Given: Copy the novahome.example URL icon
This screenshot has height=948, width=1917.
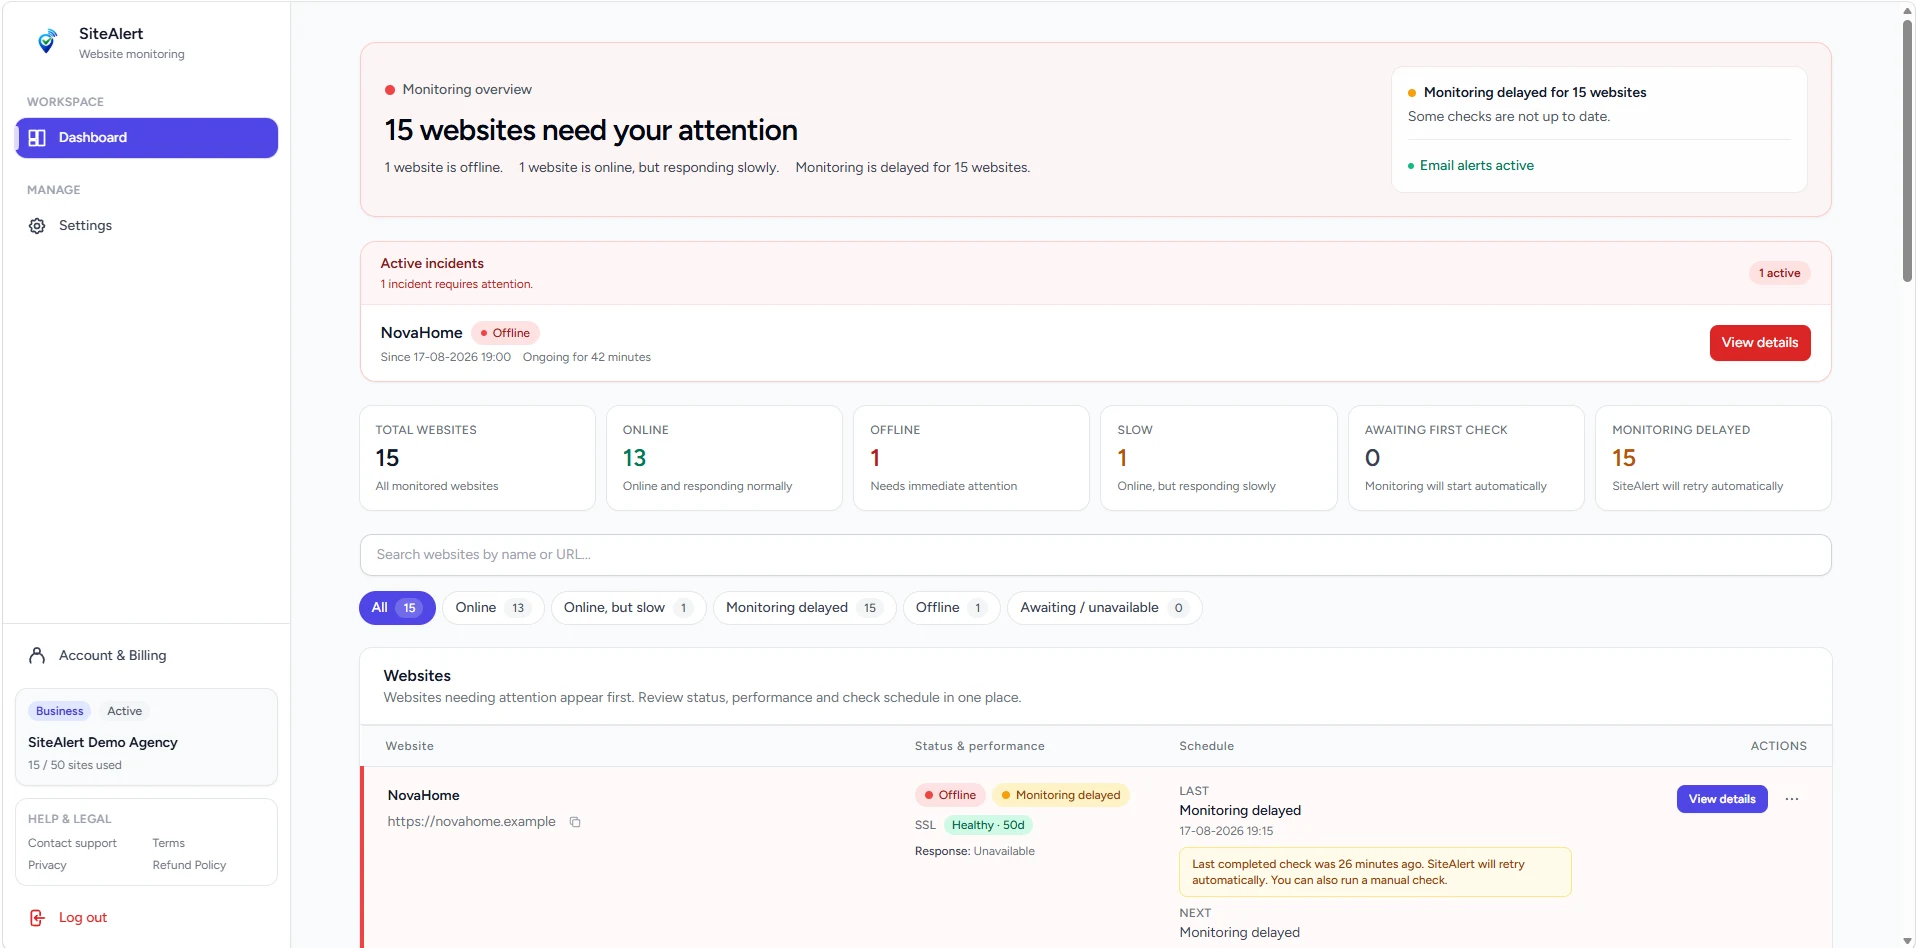Looking at the screenshot, I should (x=575, y=822).
